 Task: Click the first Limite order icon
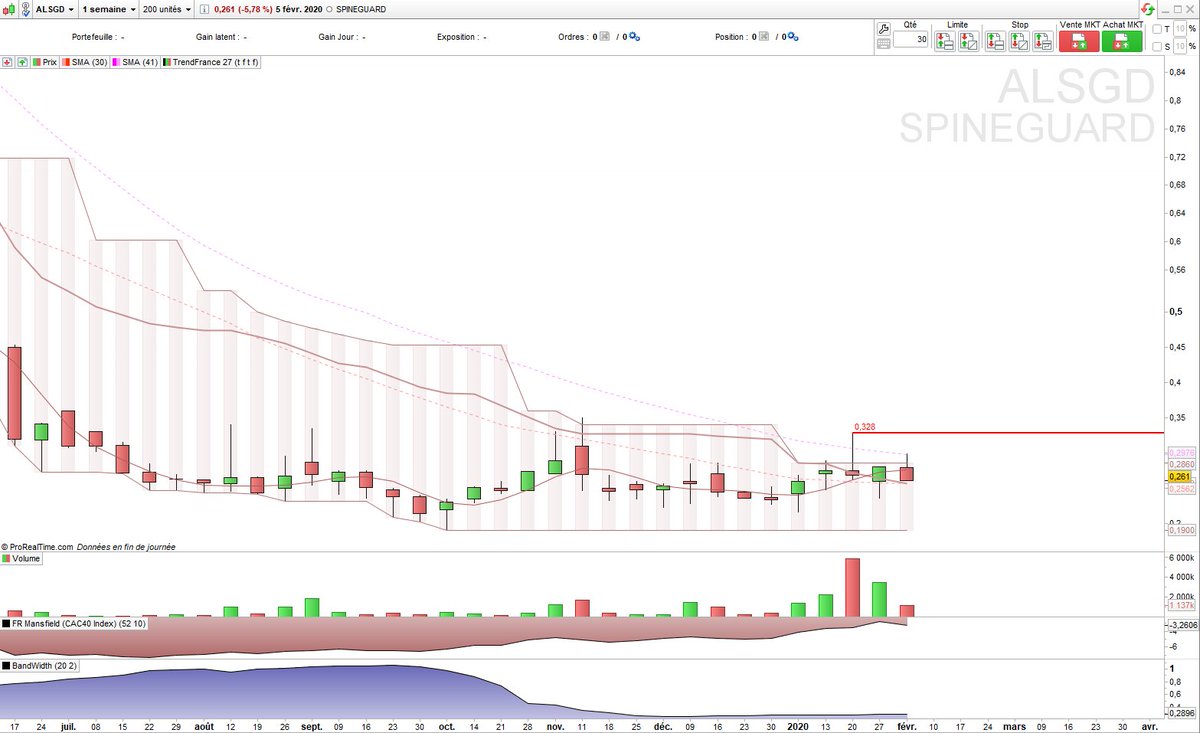point(945,41)
